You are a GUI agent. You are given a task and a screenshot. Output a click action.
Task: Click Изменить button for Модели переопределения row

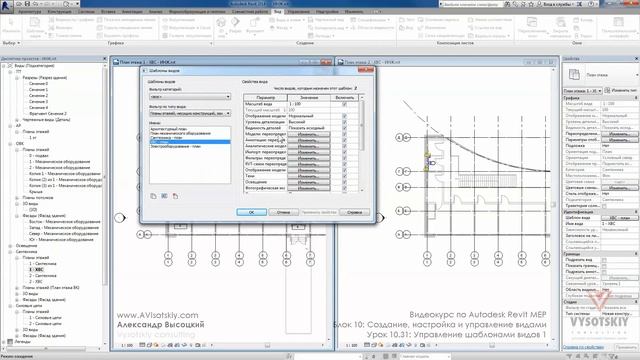(309, 134)
